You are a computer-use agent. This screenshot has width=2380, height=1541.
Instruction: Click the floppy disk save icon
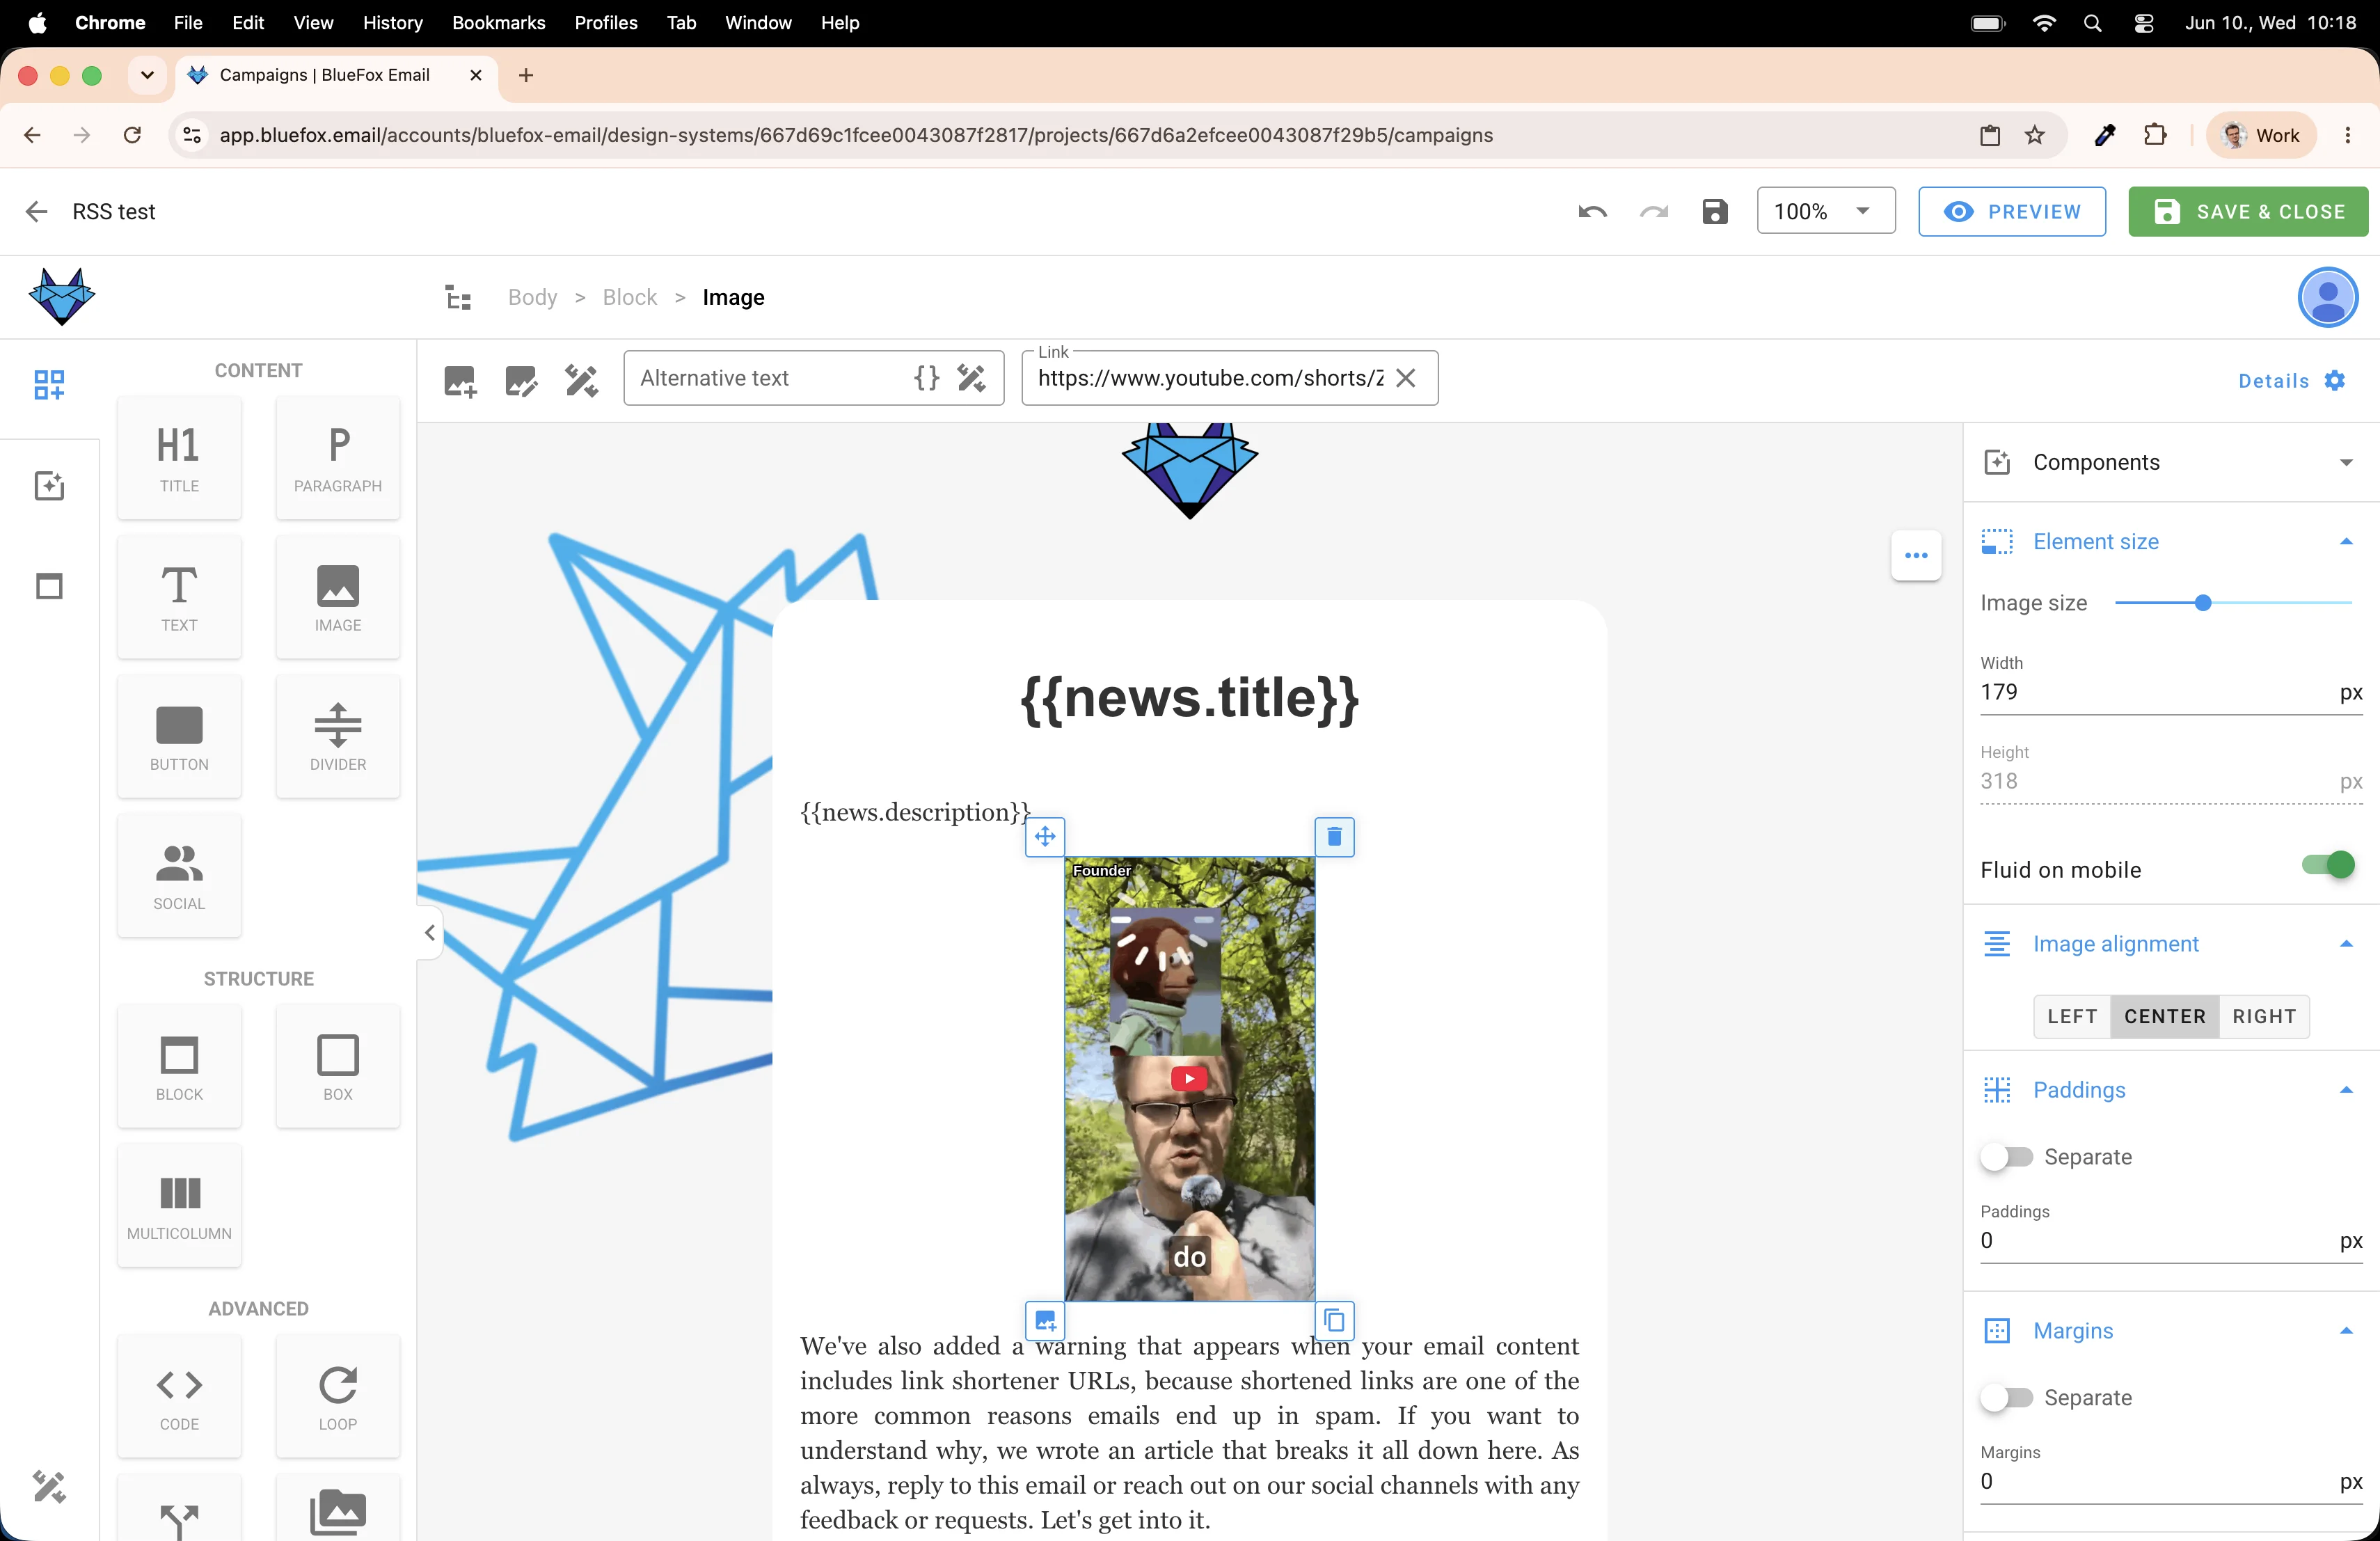pos(1715,211)
